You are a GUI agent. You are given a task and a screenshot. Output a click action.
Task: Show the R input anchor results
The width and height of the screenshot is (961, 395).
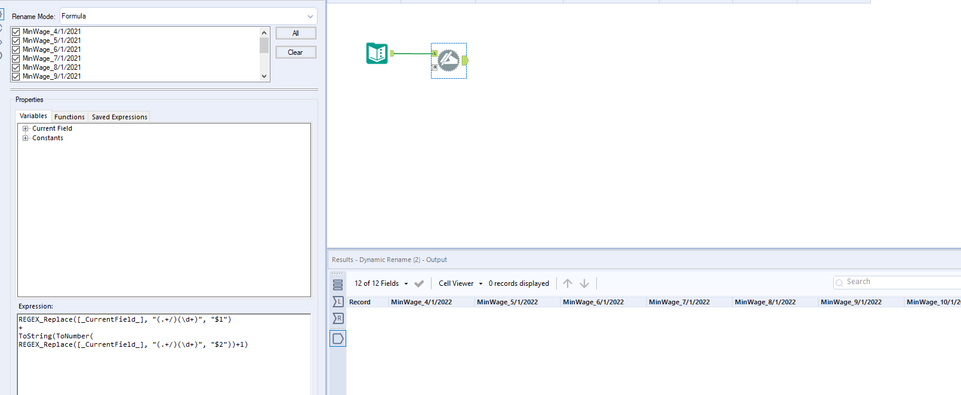point(338,318)
